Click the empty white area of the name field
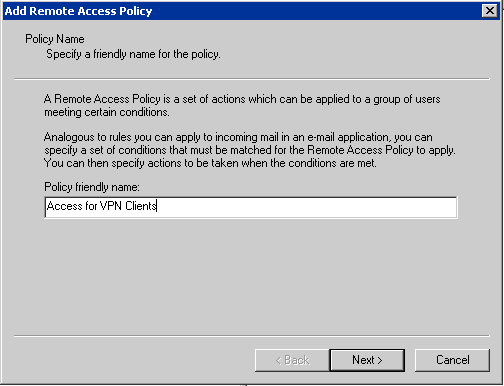This screenshot has width=504, height=386. tap(307, 207)
